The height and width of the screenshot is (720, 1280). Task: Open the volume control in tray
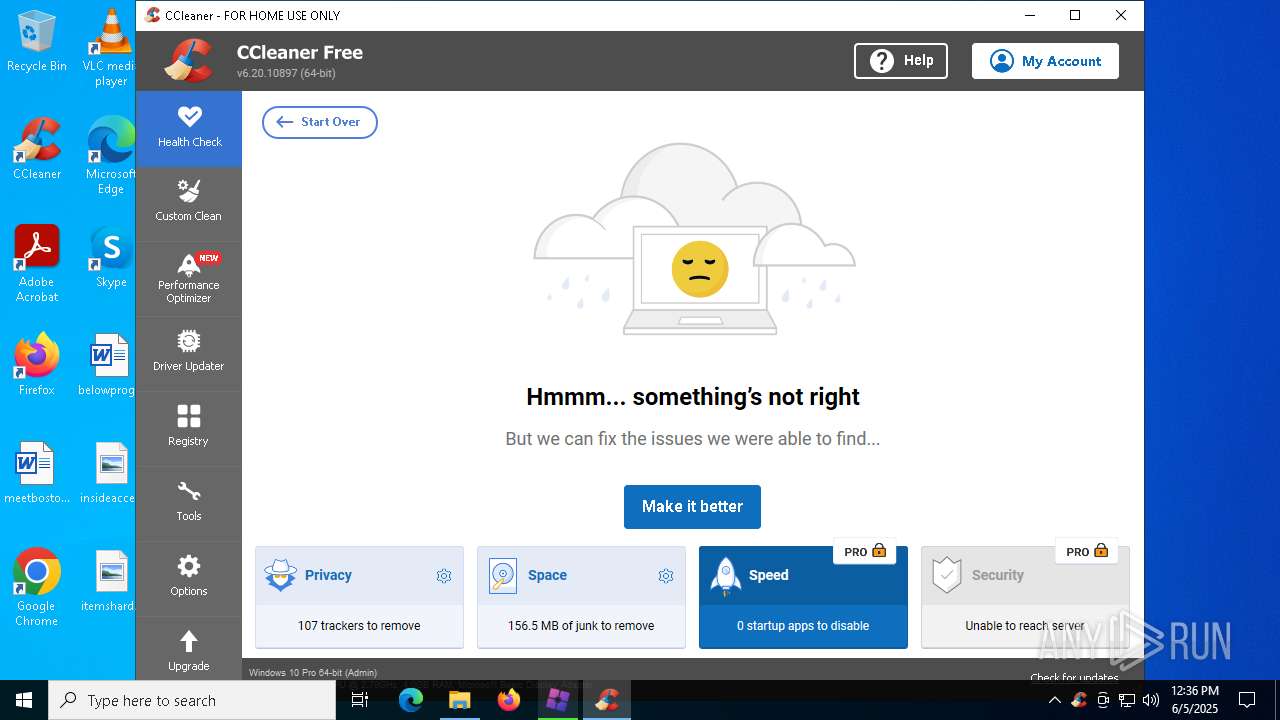[1151, 700]
